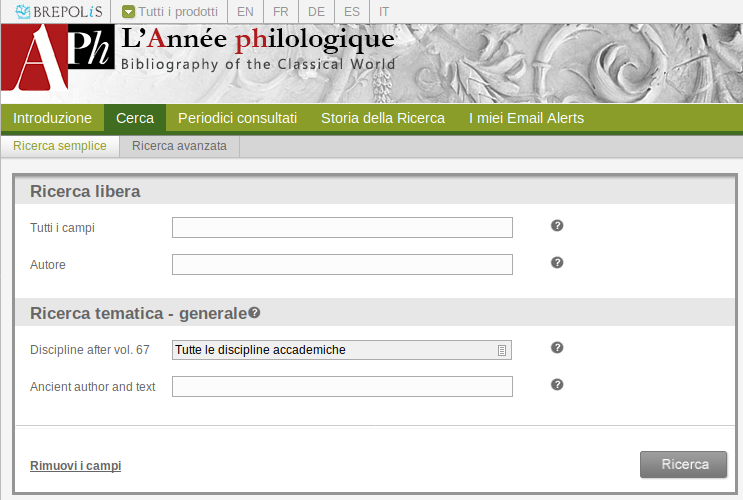Screen dimensions: 743x500
Task: Switch language to ES
Action: 352,11
